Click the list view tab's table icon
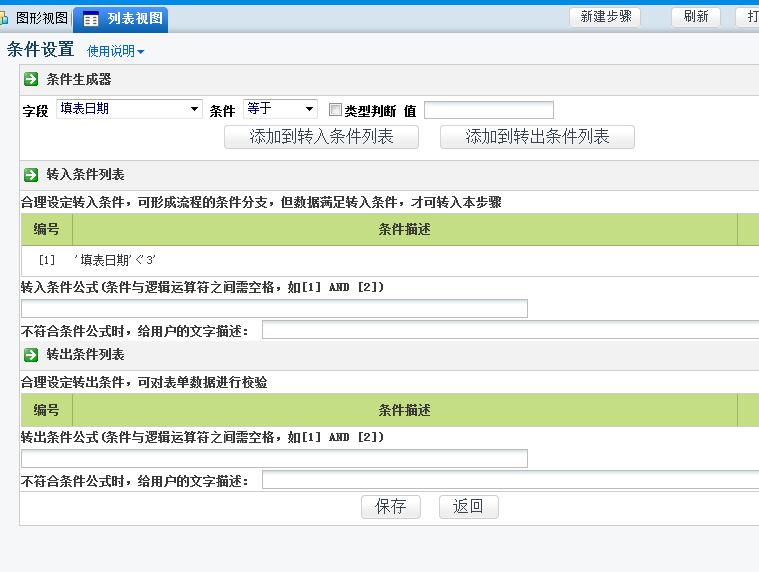Screen dimensions: 759x572 (x=91, y=19)
